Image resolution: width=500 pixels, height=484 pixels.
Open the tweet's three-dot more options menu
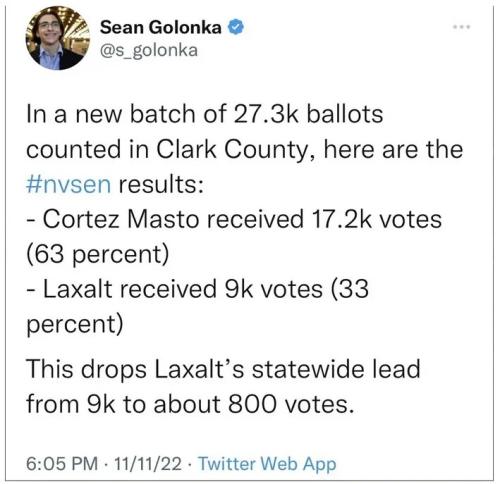[x=461, y=27]
